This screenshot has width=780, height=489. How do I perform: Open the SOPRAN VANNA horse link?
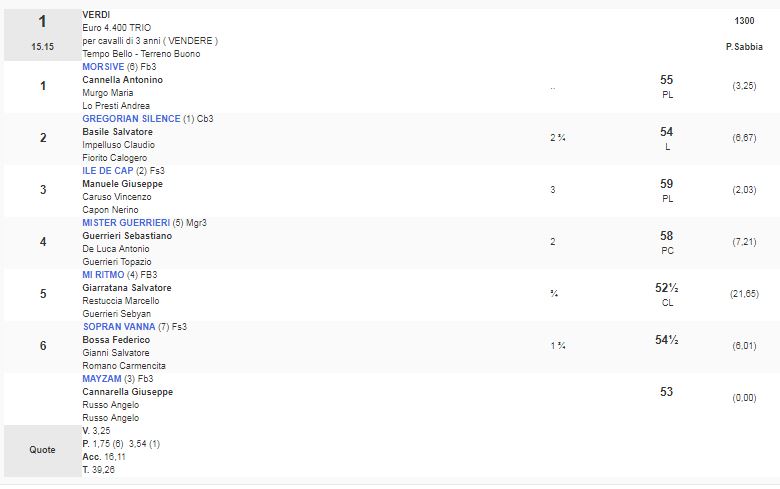point(120,326)
